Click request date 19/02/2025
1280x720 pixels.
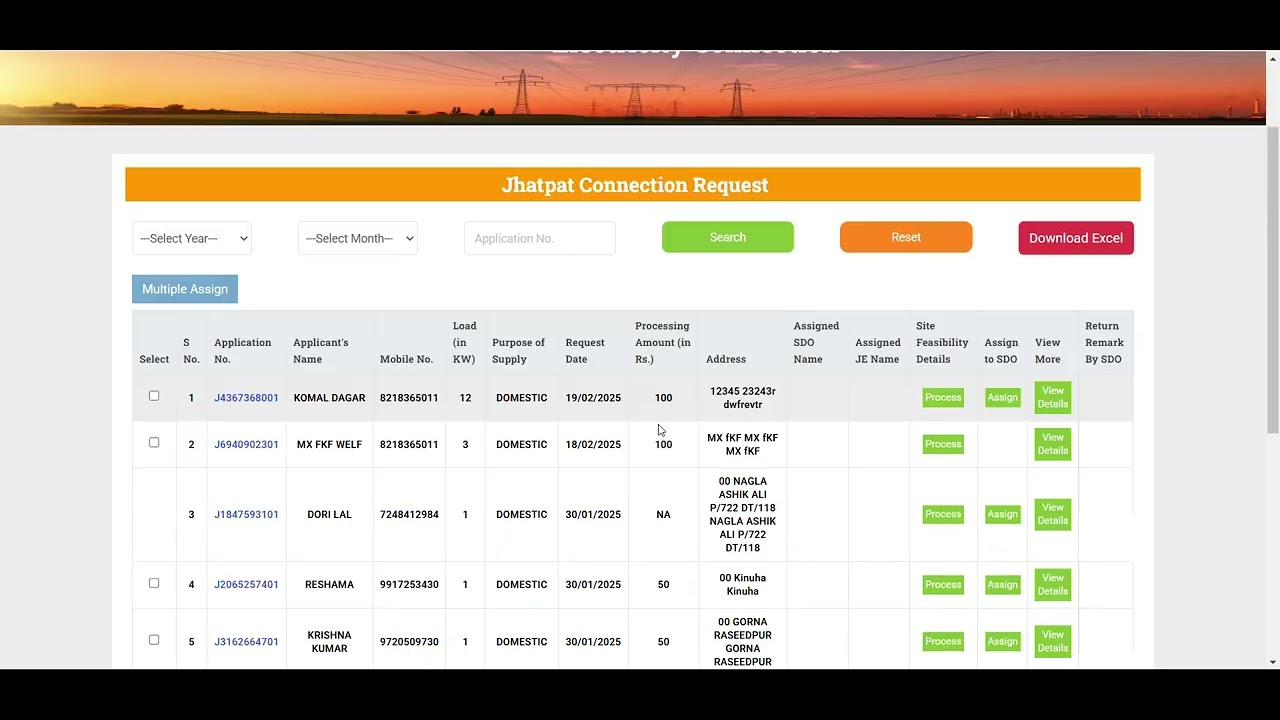tap(593, 398)
